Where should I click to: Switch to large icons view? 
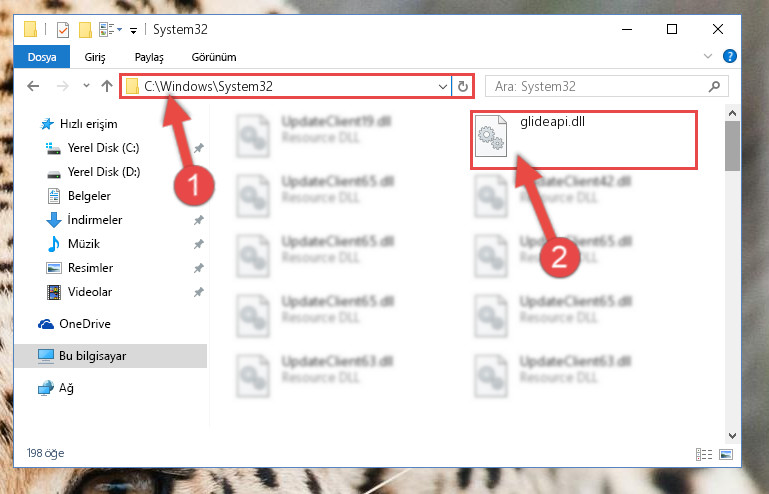click(x=726, y=454)
